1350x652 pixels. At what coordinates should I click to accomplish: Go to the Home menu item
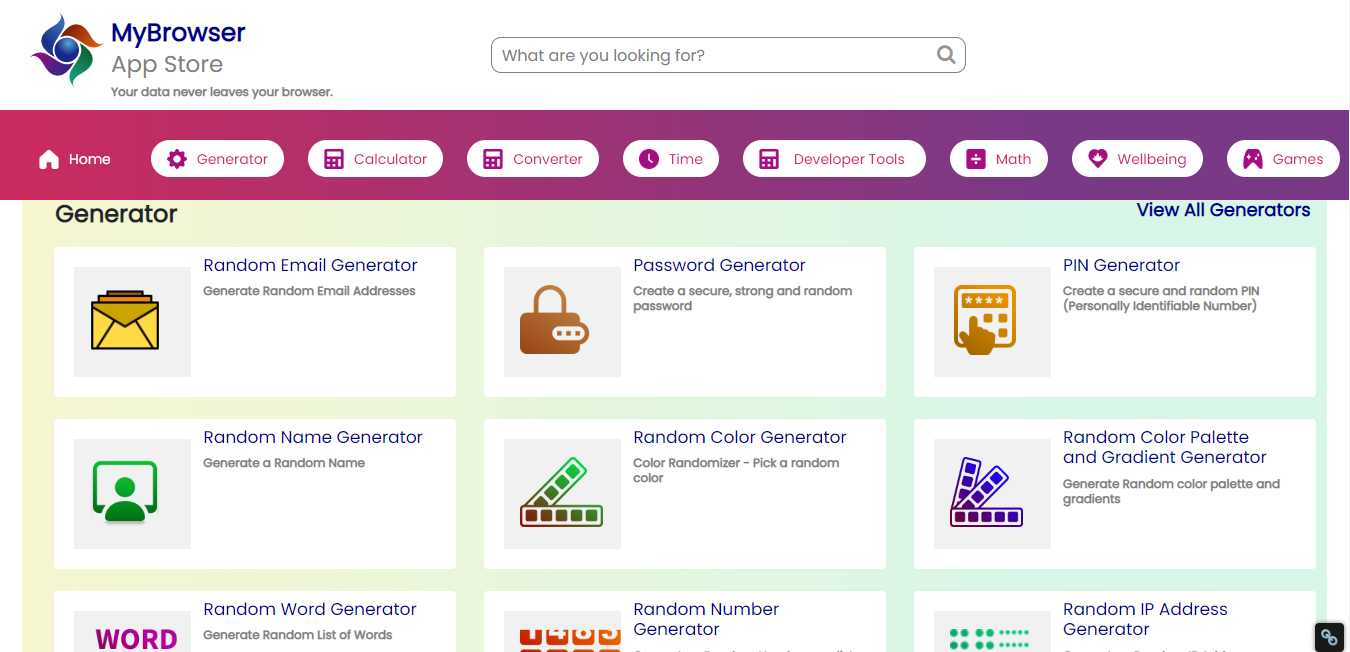click(x=75, y=159)
